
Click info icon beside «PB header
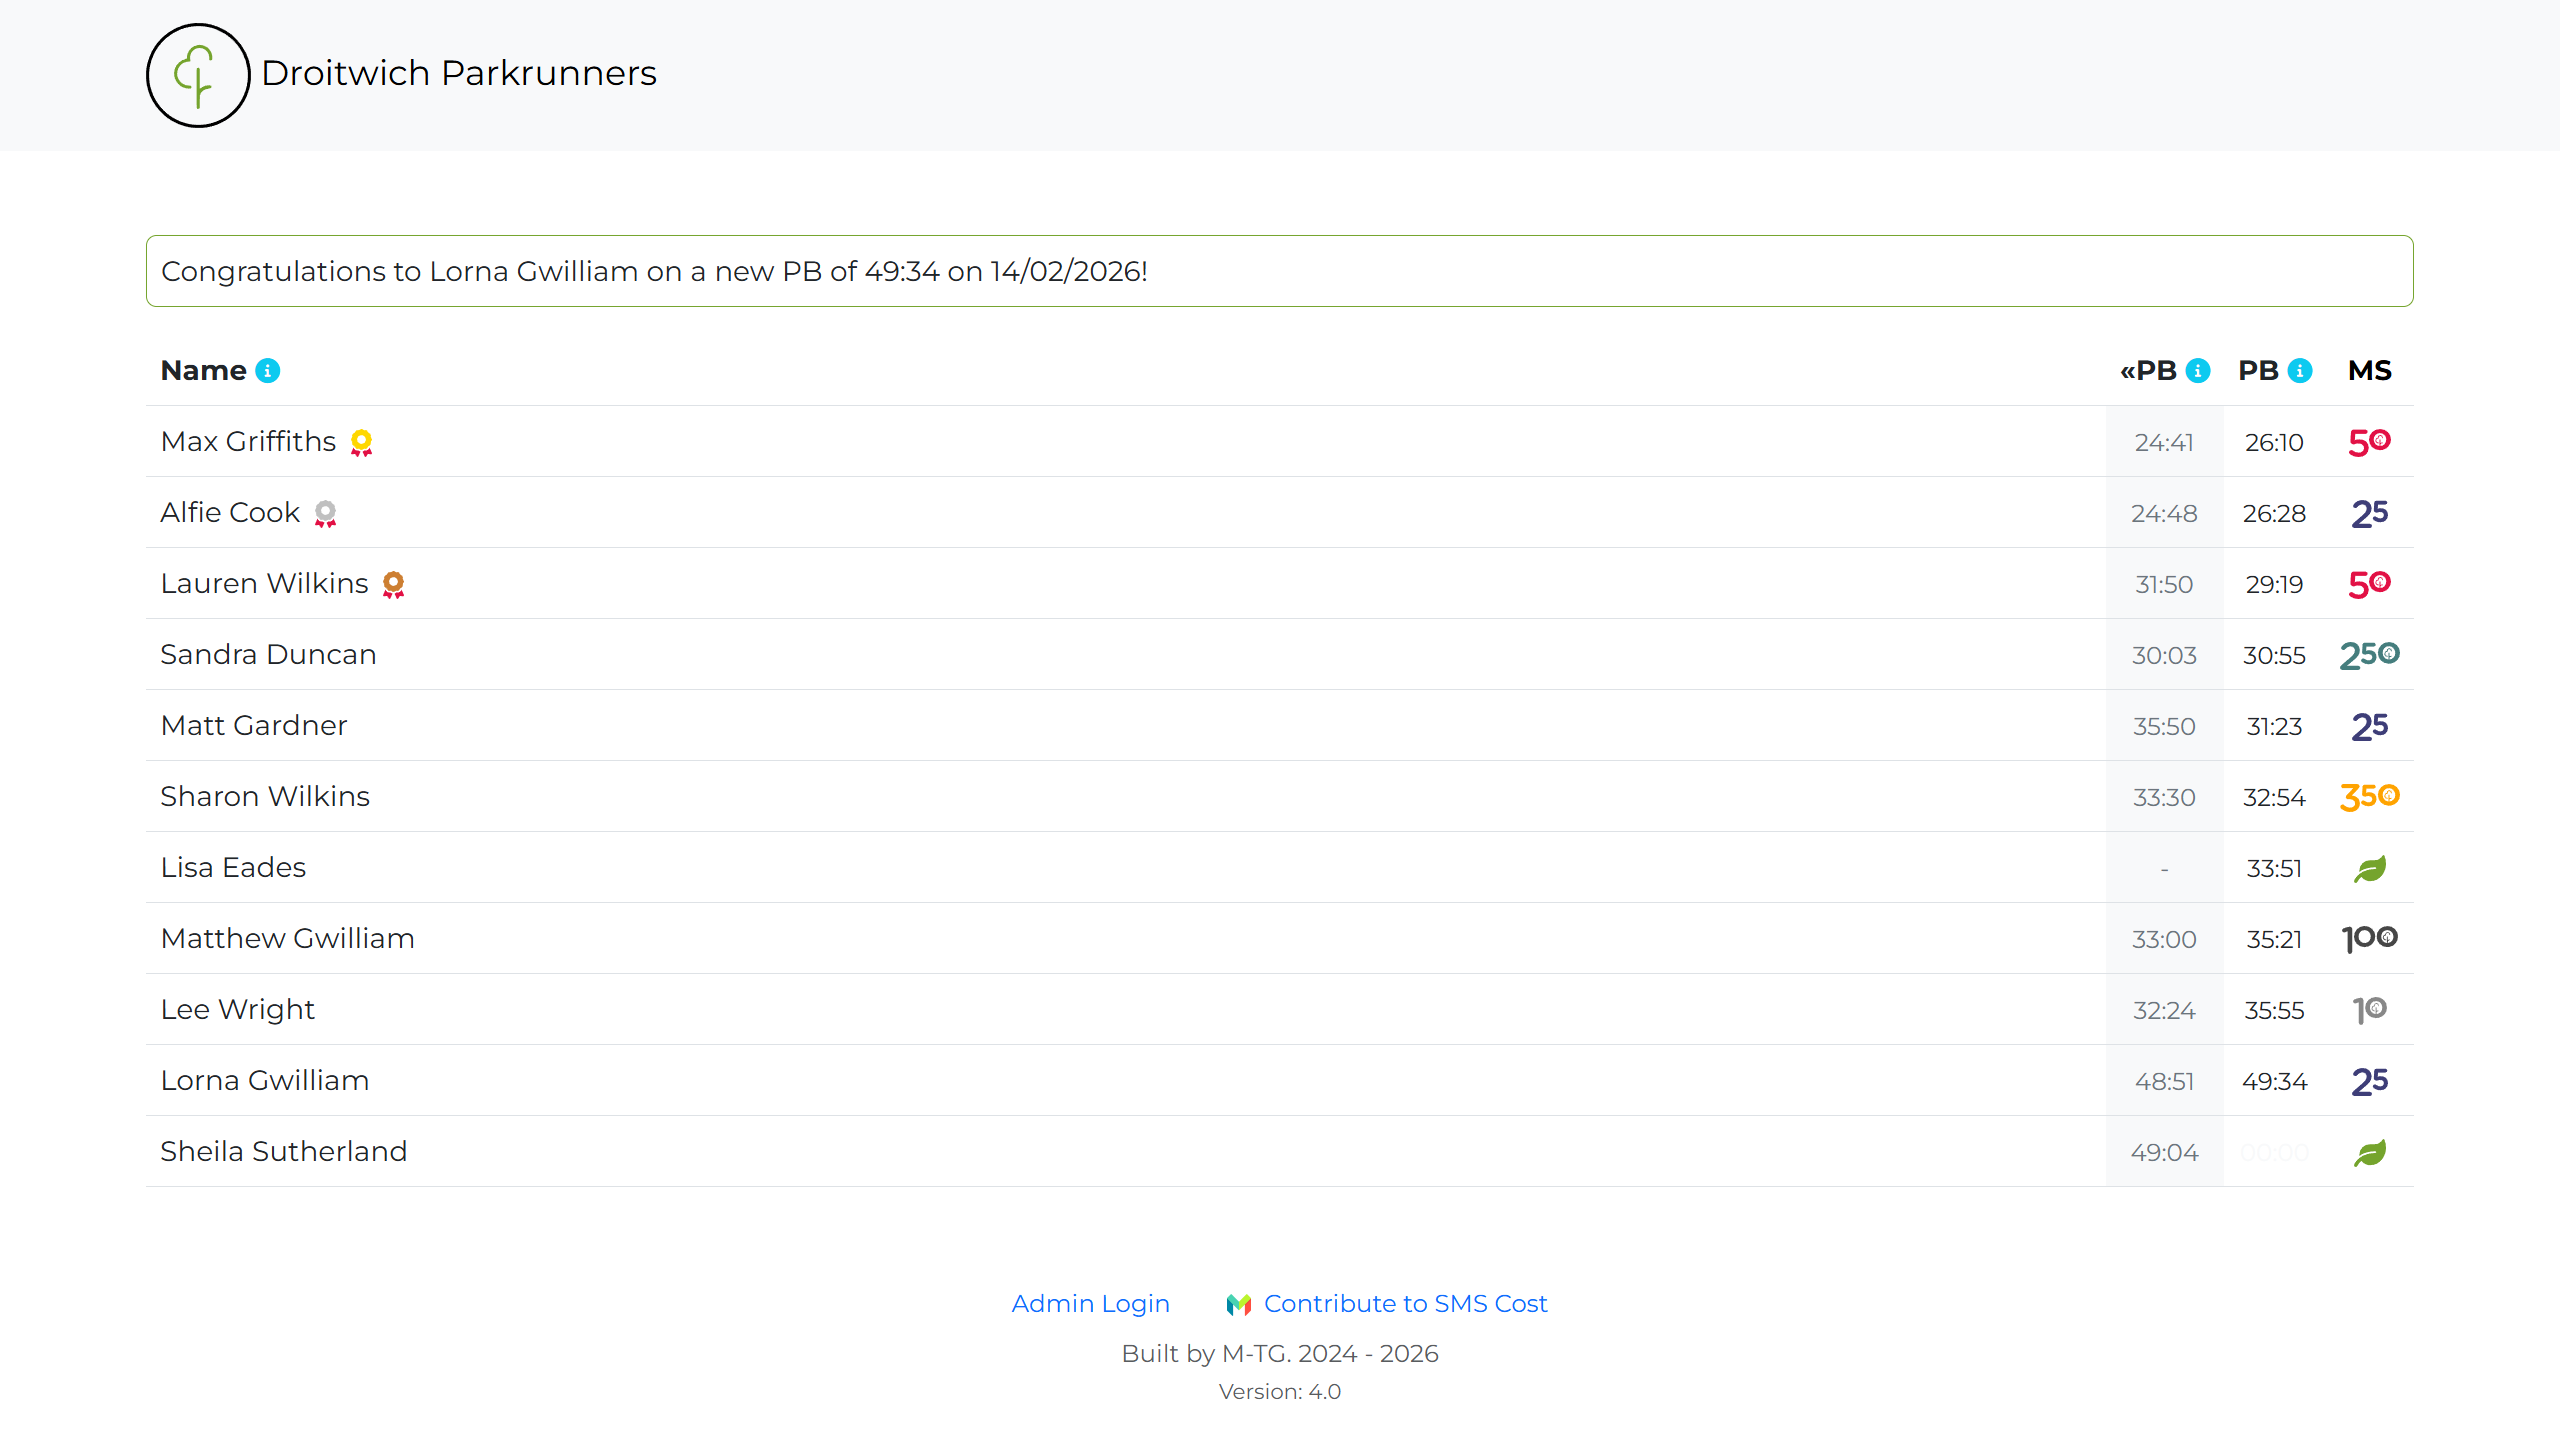point(2198,371)
